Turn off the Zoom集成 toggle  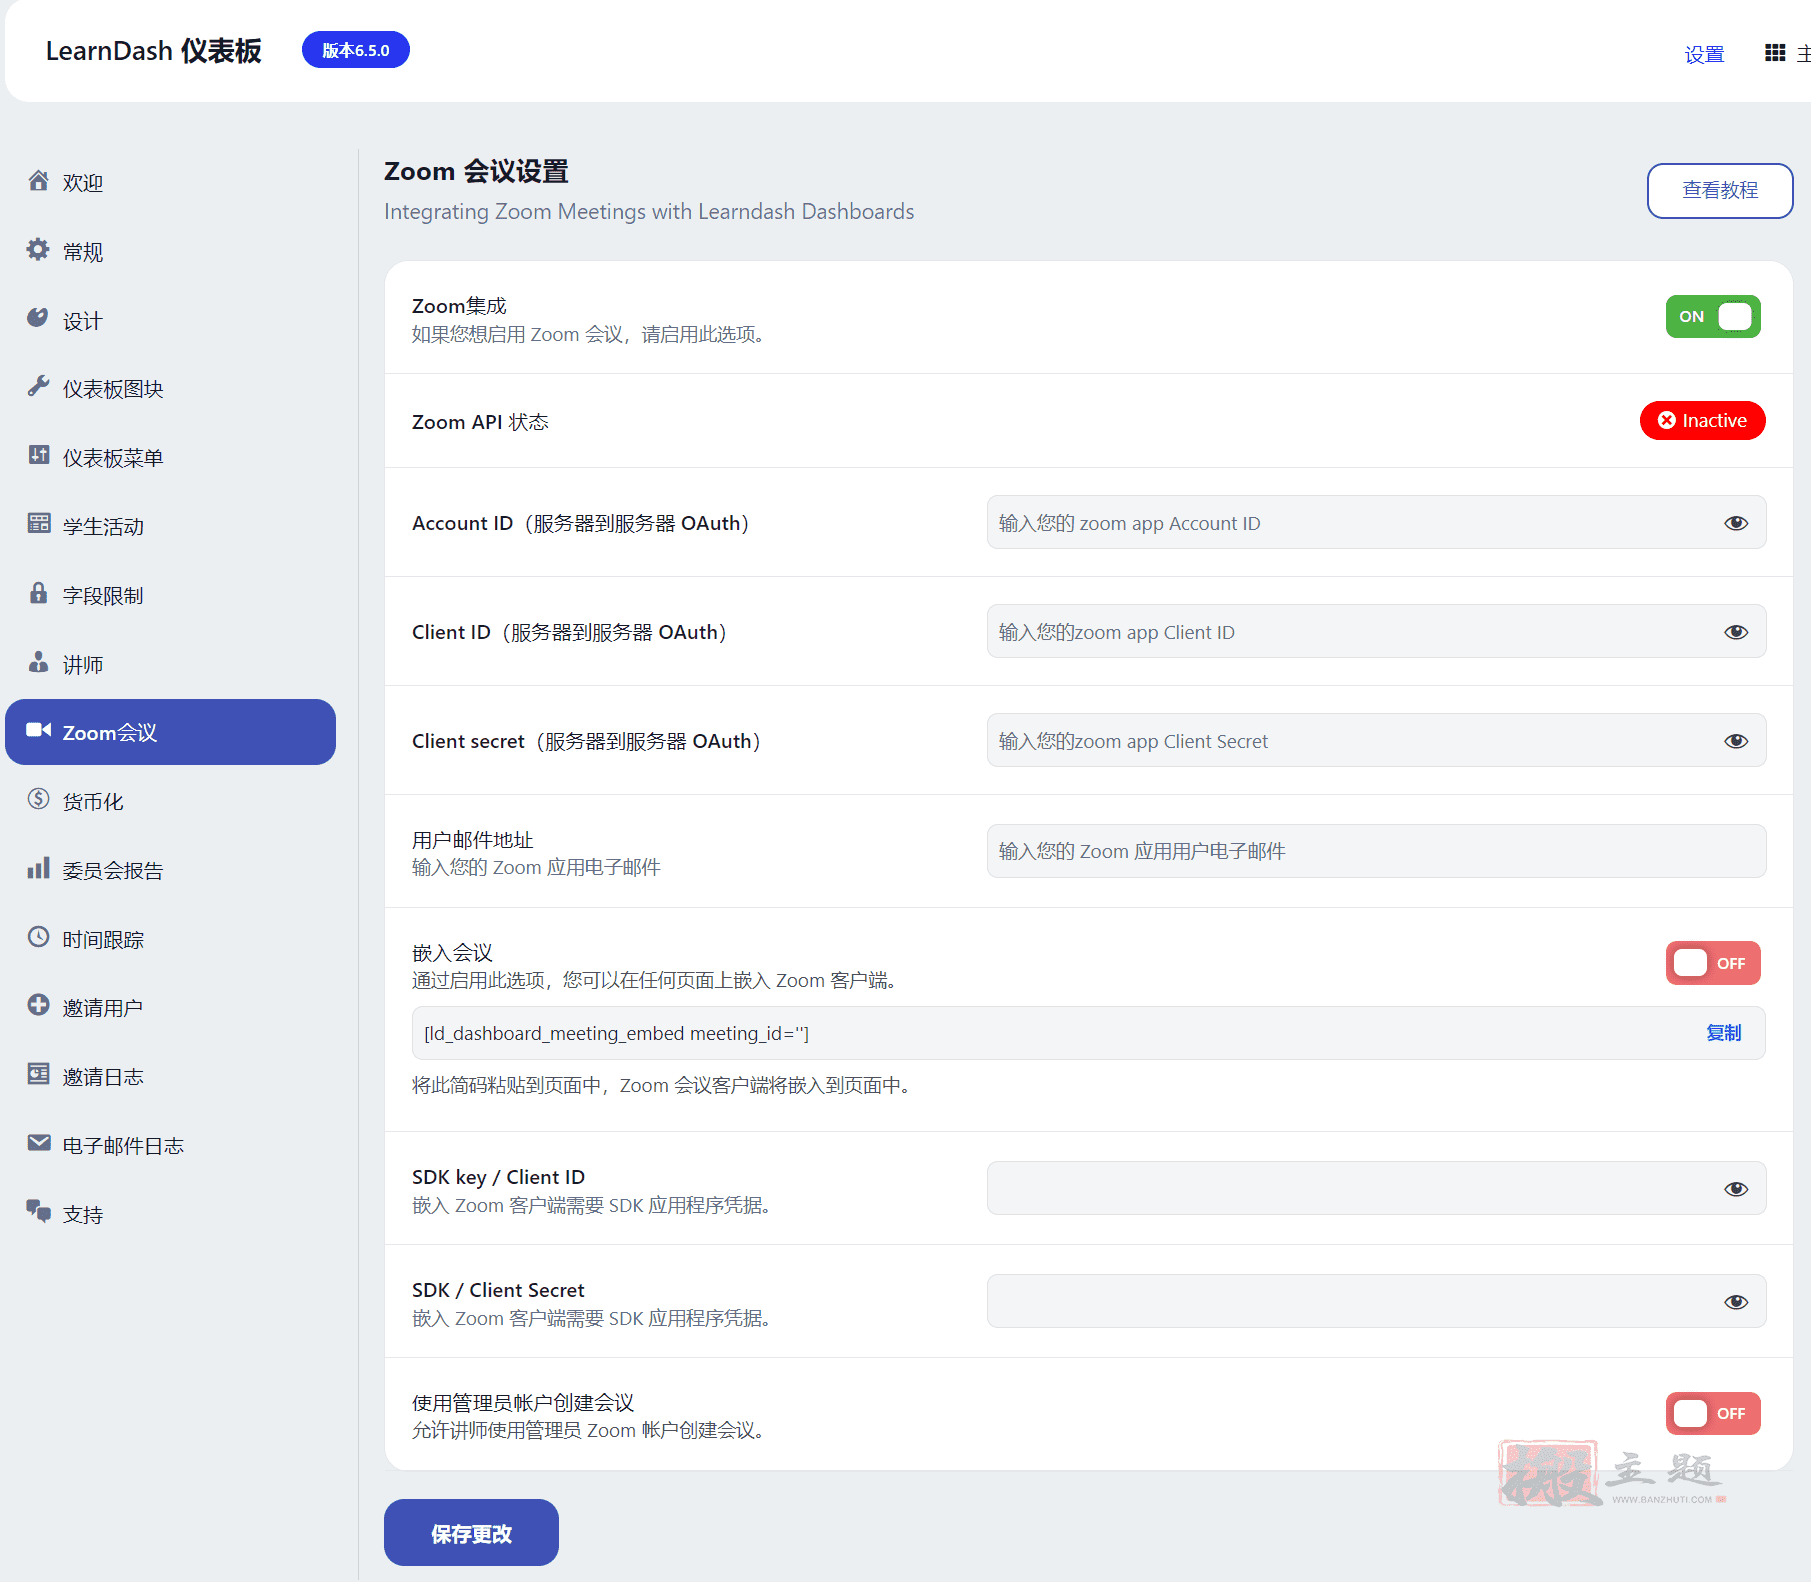[1713, 317]
